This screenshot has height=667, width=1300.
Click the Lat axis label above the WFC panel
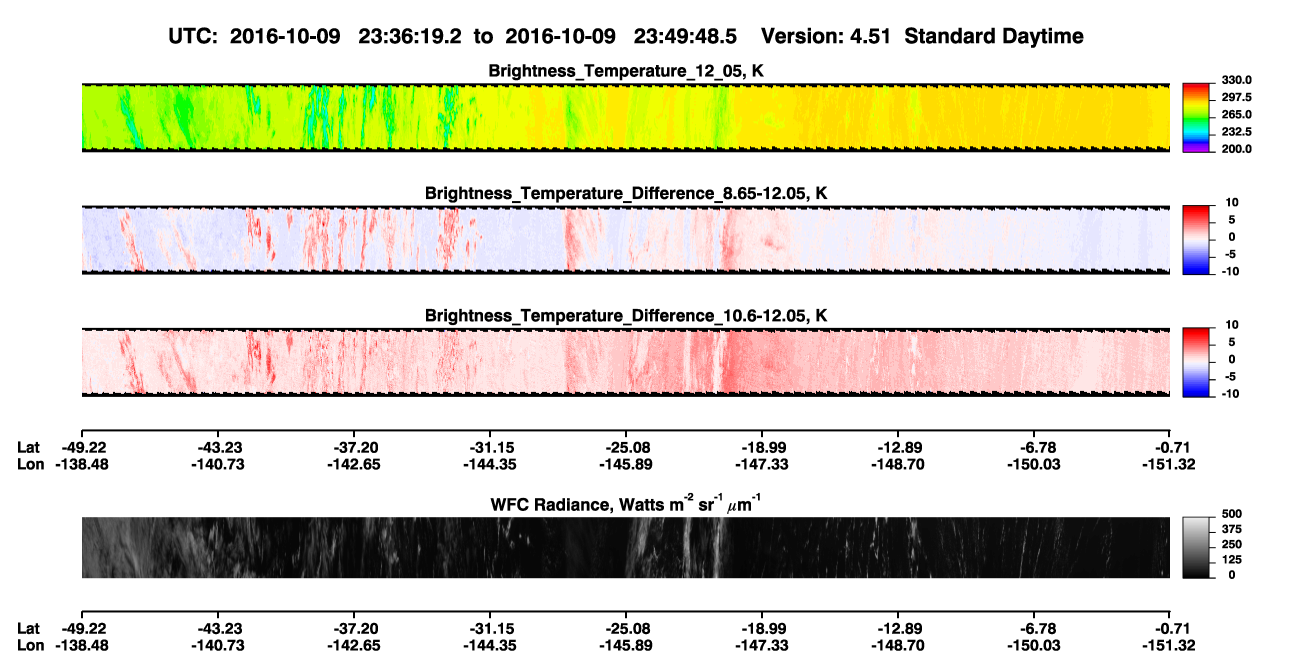tap(28, 448)
